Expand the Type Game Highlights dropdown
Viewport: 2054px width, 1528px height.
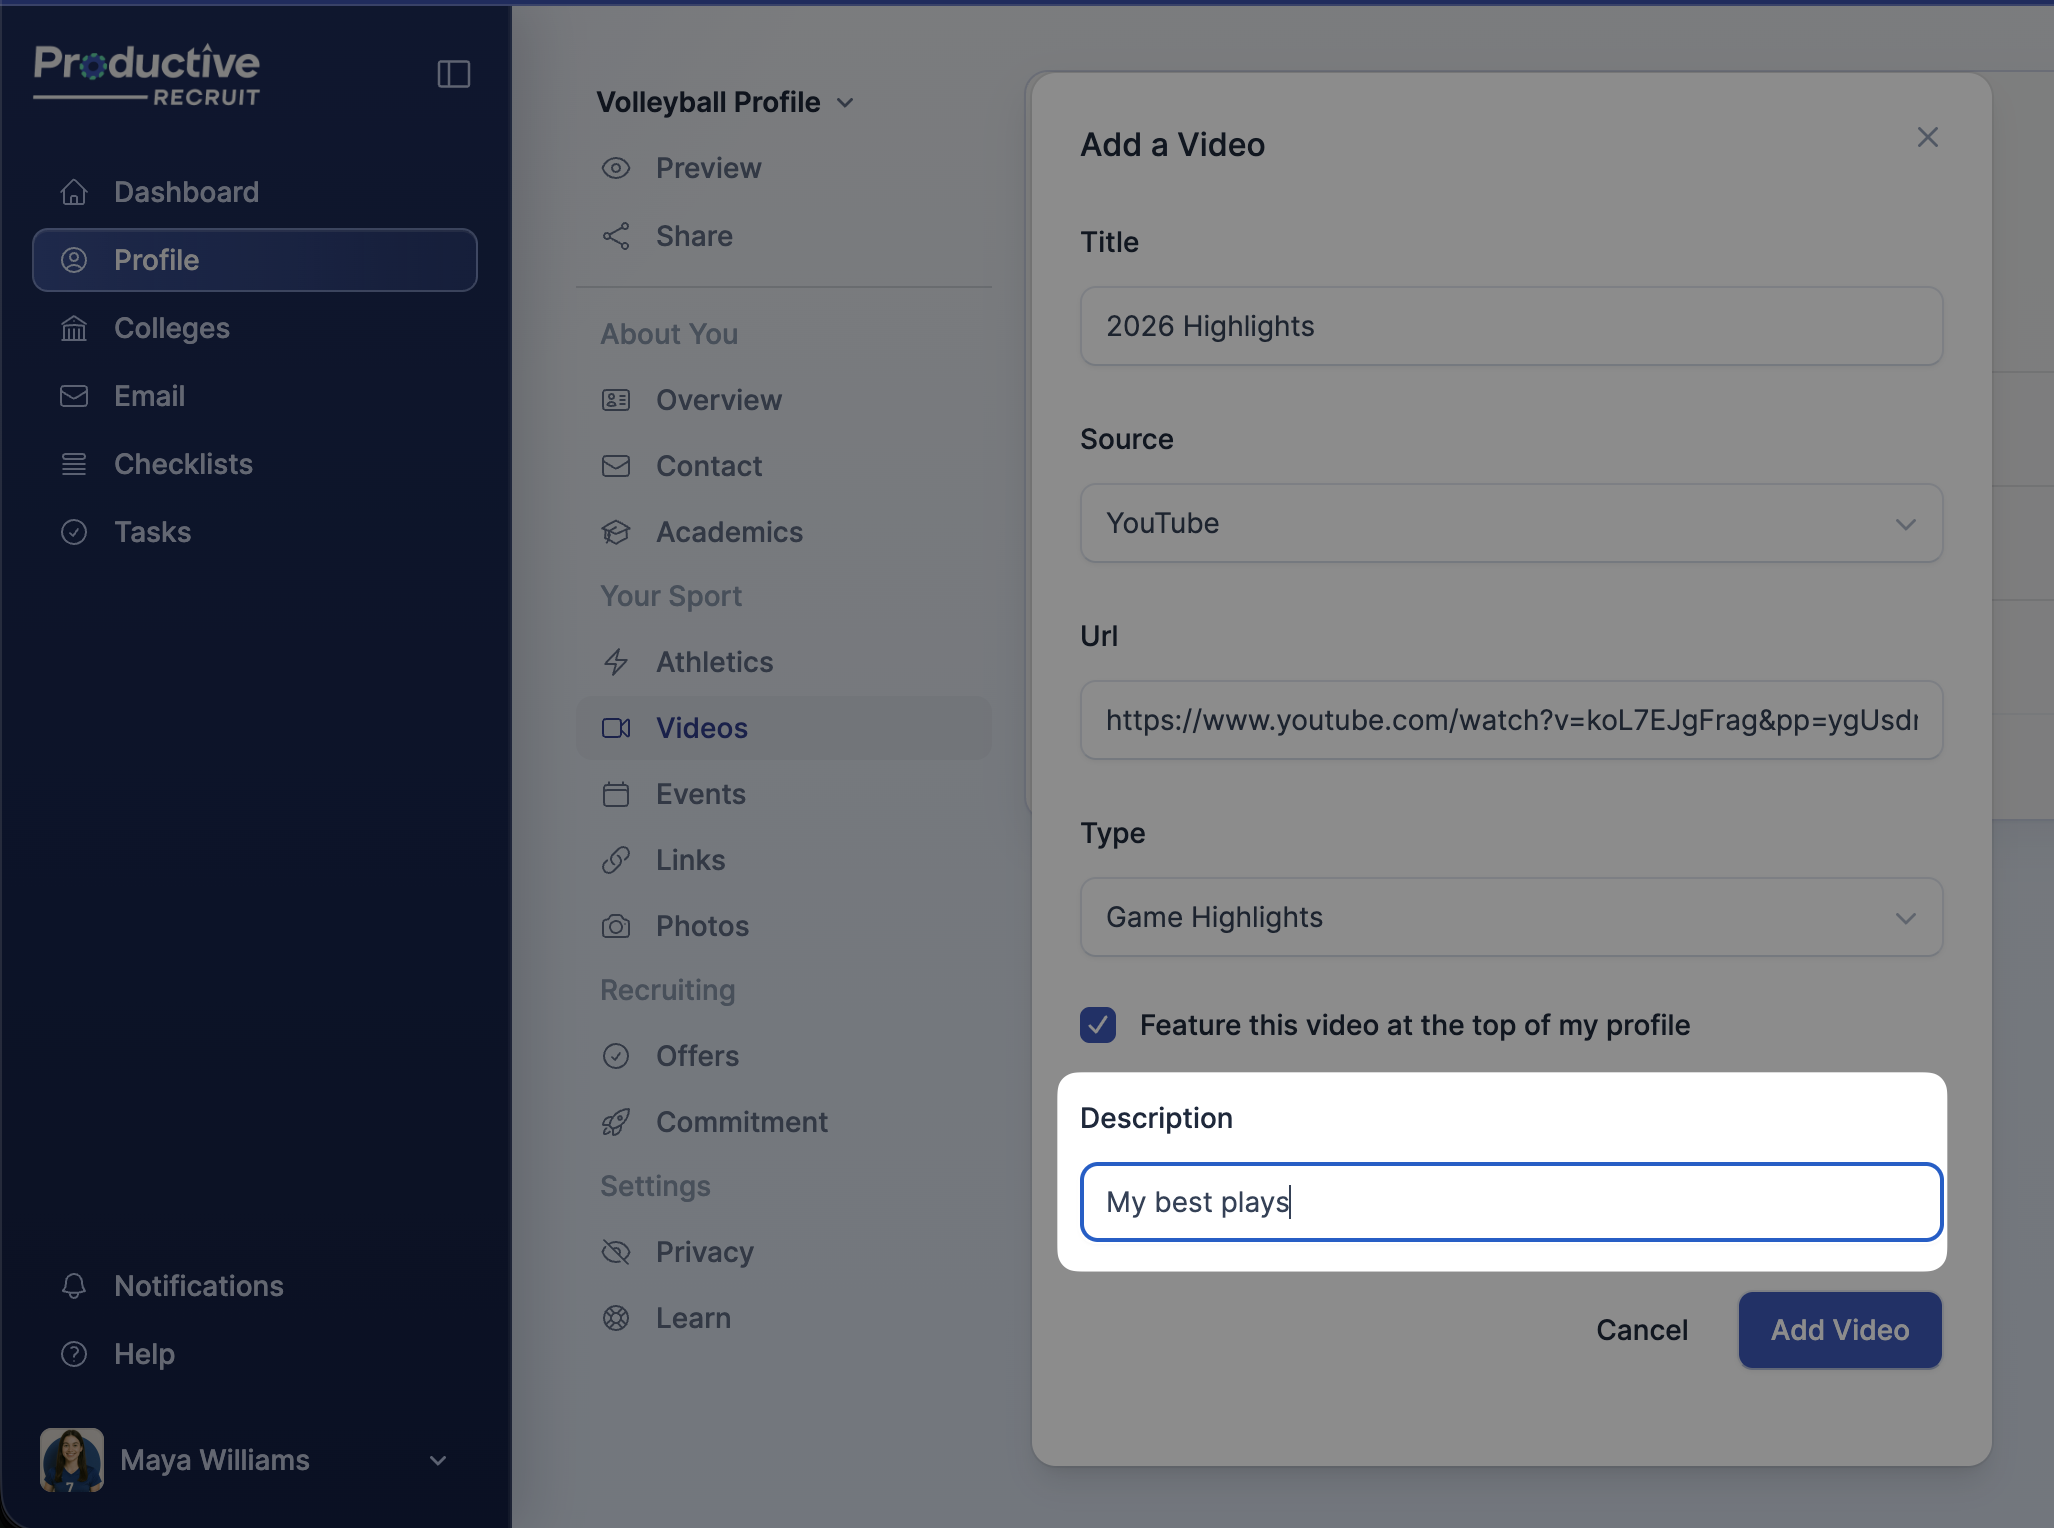coord(1510,917)
